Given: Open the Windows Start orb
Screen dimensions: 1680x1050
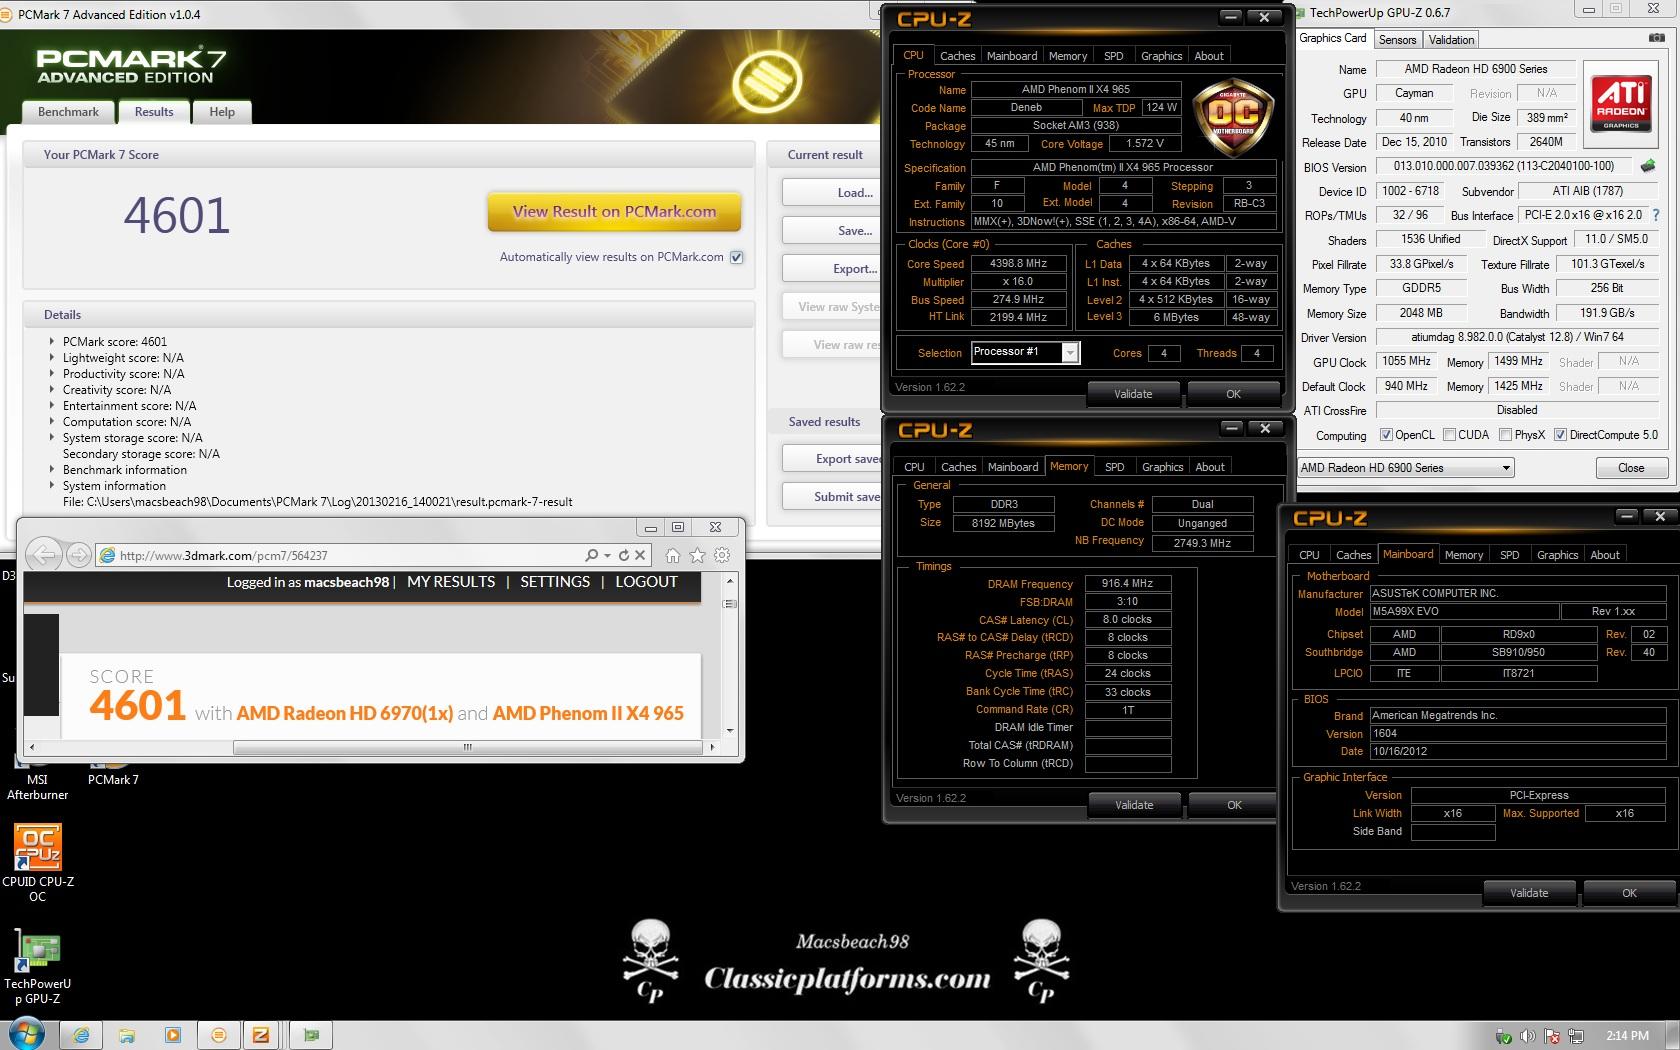Looking at the screenshot, I should [x=27, y=1035].
